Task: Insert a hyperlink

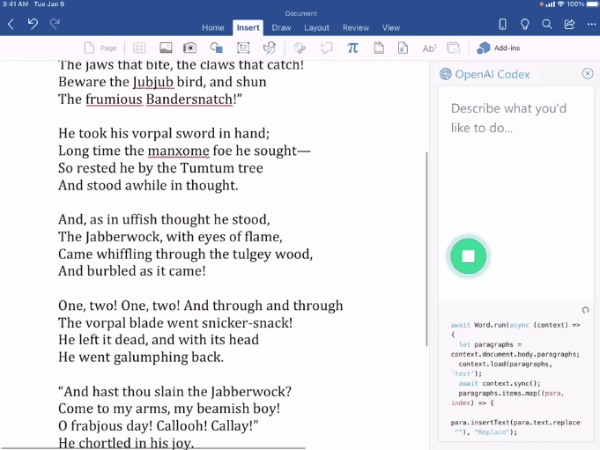Action: click(x=300, y=48)
